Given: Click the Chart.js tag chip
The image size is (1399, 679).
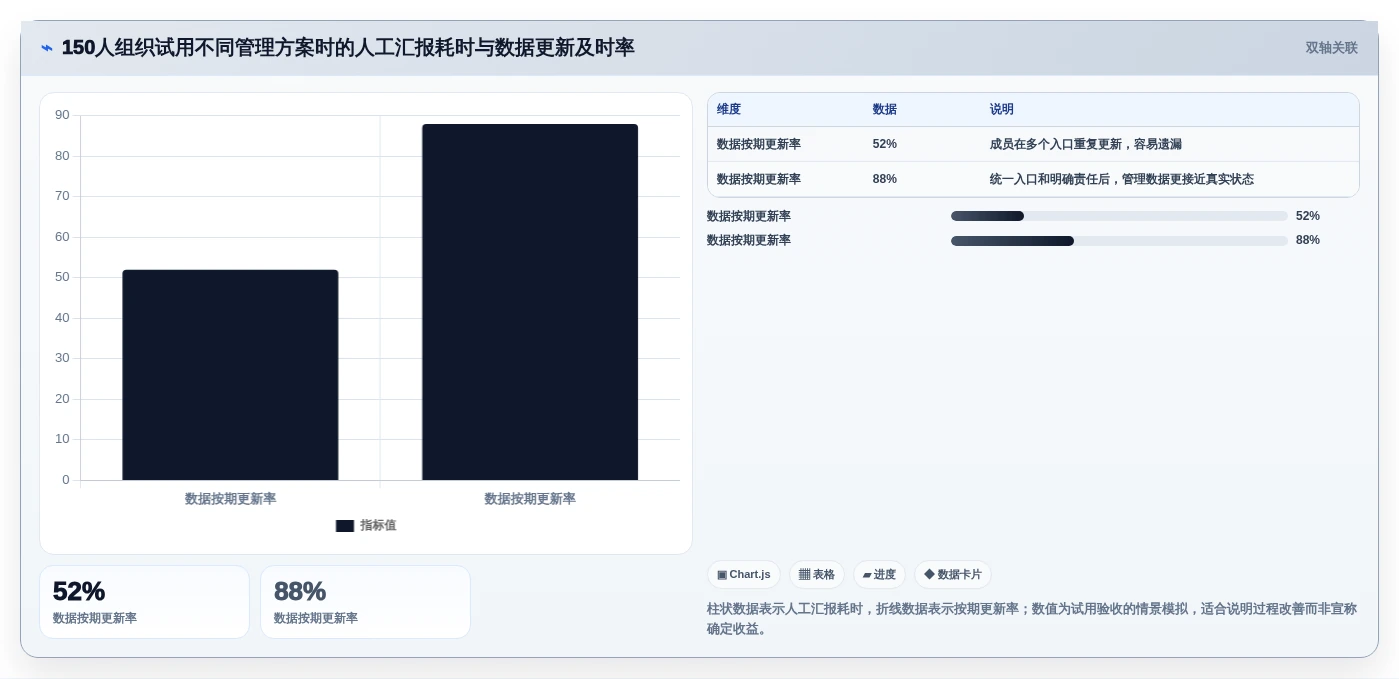Looking at the screenshot, I should pos(744,575).
